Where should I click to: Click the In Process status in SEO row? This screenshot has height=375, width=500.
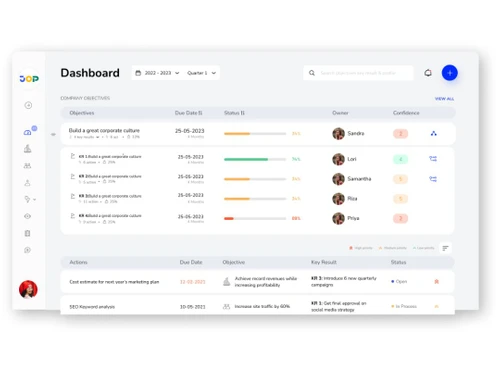point(404,306)
